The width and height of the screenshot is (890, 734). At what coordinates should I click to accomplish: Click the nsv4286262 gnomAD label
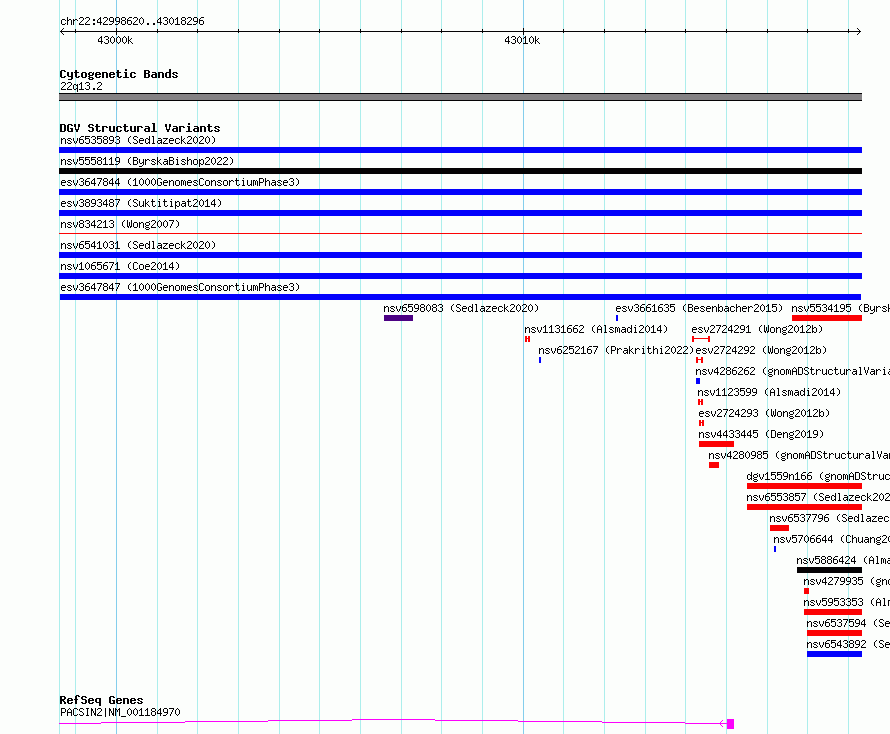[x=792, y=371]
